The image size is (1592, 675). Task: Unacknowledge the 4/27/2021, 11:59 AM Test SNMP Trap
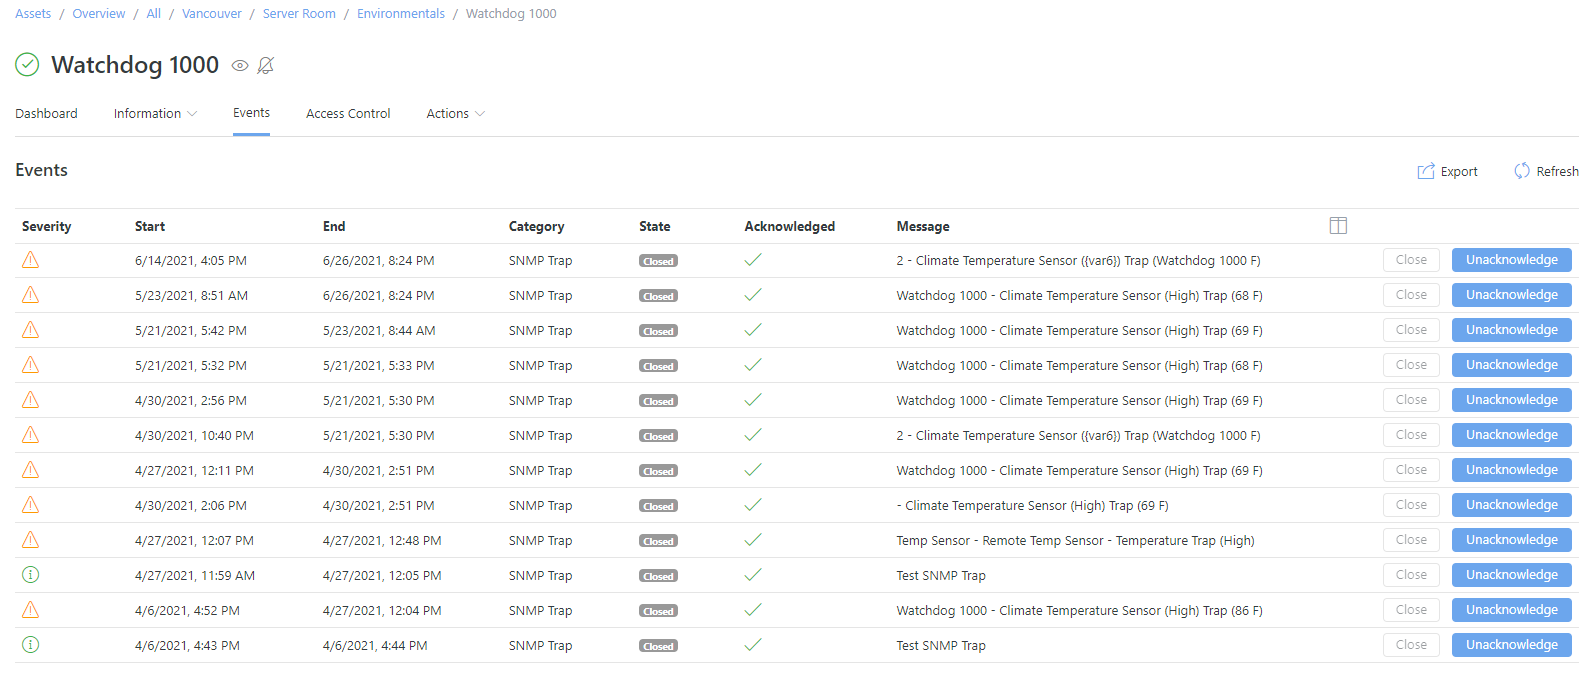[x=1511, y=575]
